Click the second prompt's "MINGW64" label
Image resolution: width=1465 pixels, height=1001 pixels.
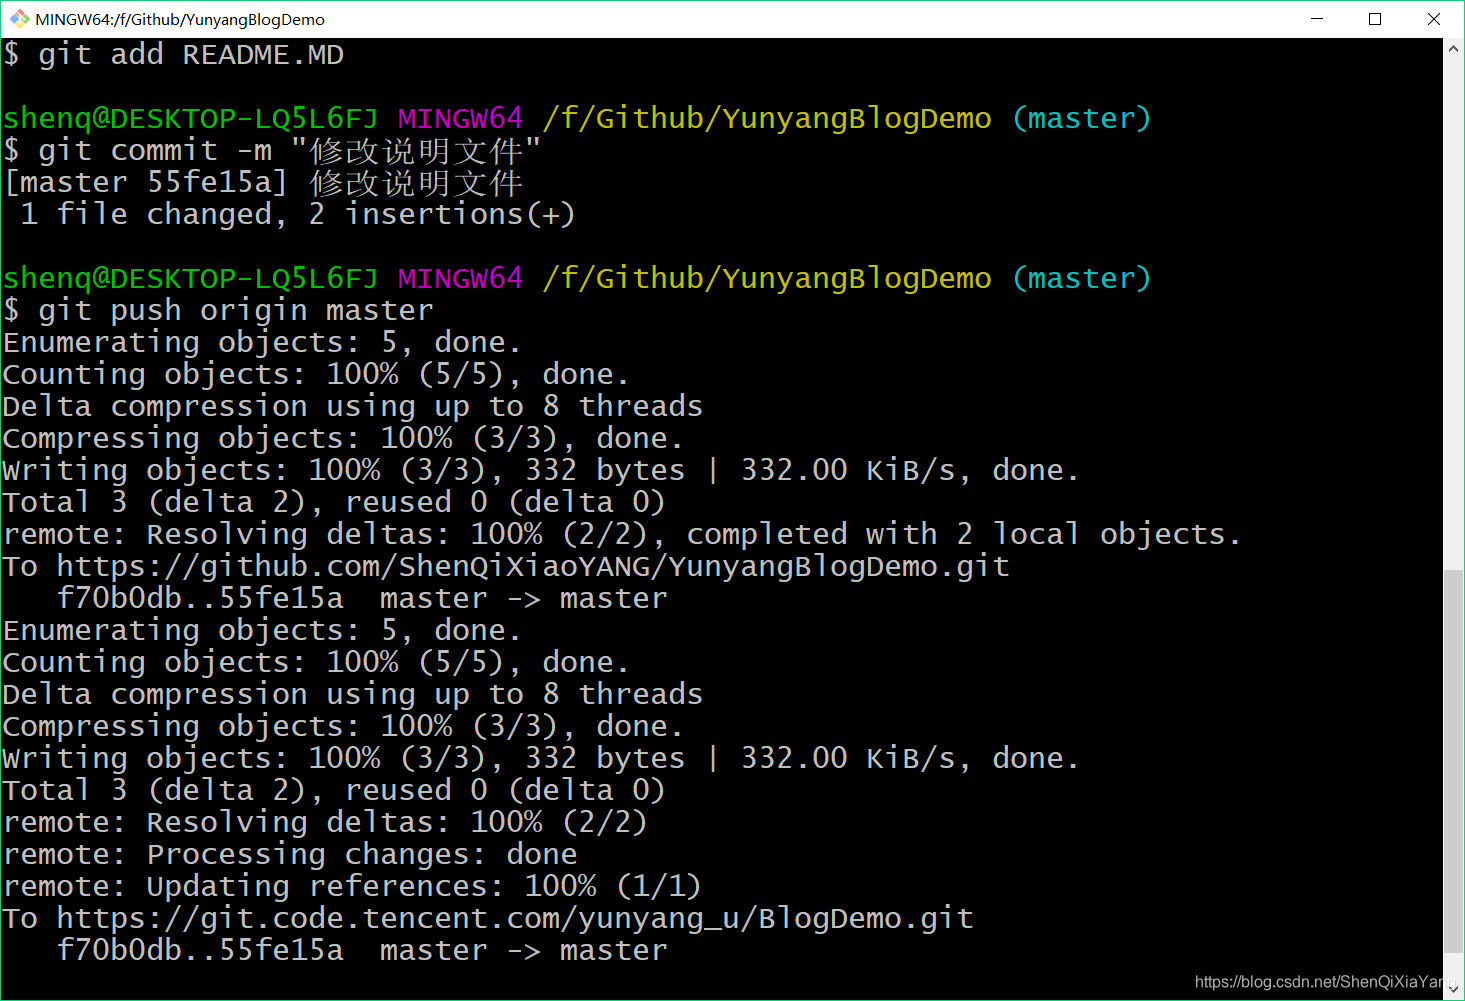tap(461, 279)
